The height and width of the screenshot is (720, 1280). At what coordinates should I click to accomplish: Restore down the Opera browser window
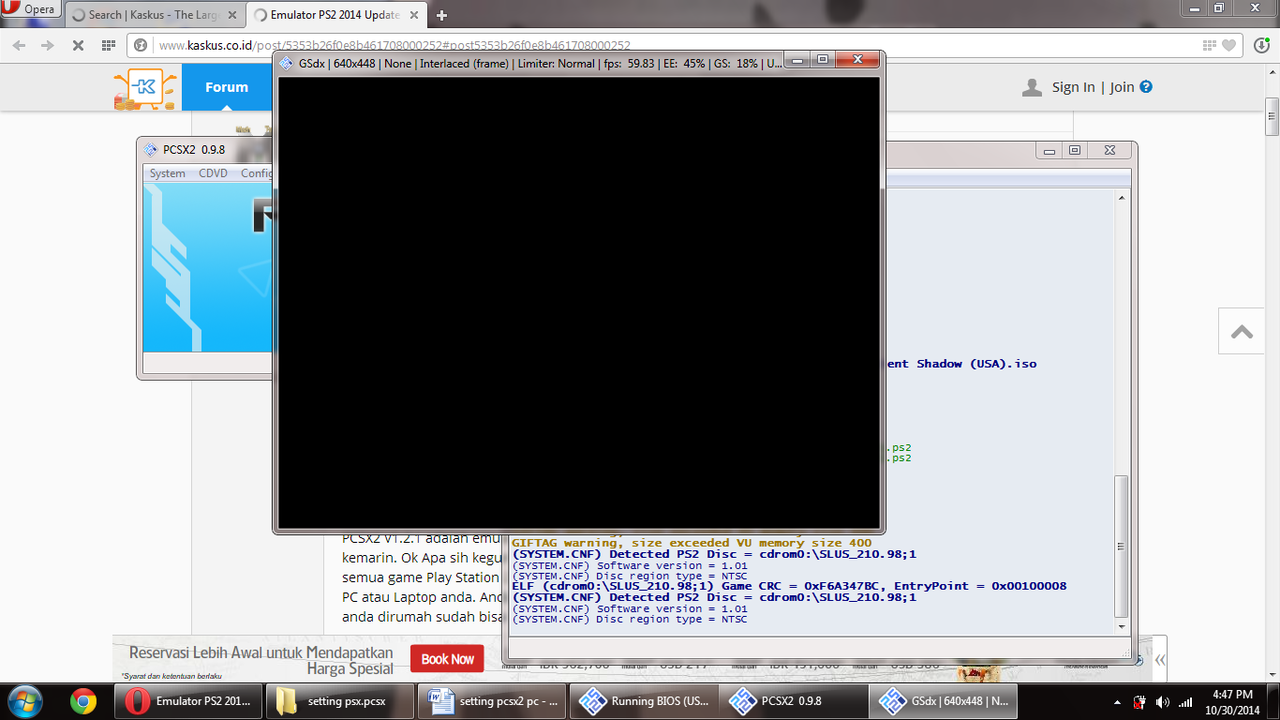tap(1219, 8)
